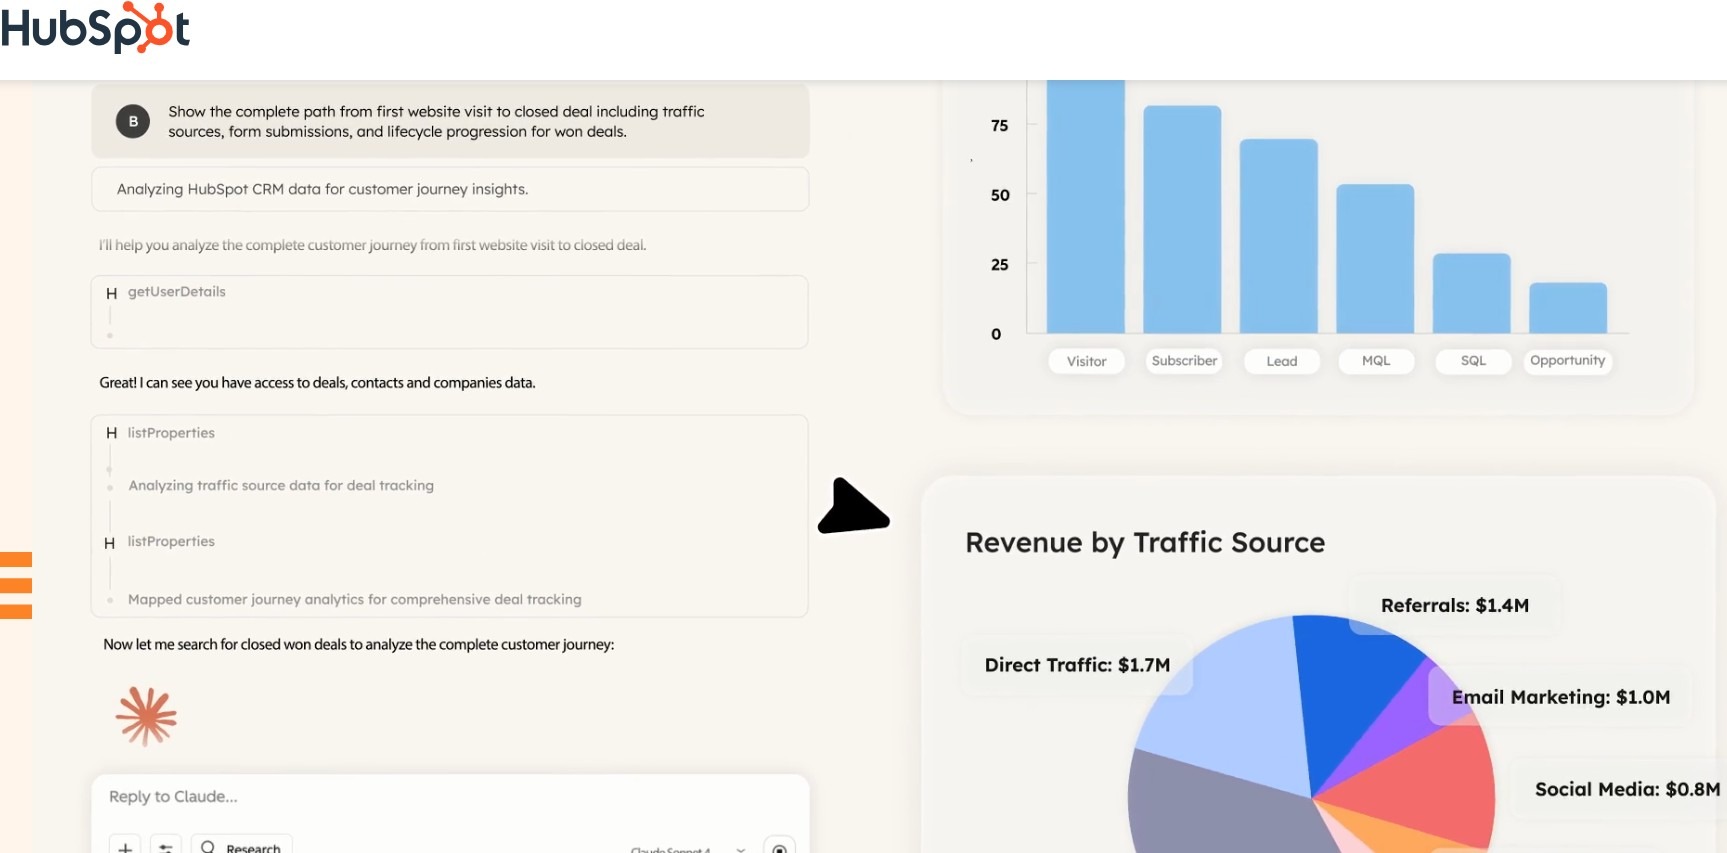The image size is (1727, 853).
Task: Click the user avatar labeled B
Action: (133, 121)
